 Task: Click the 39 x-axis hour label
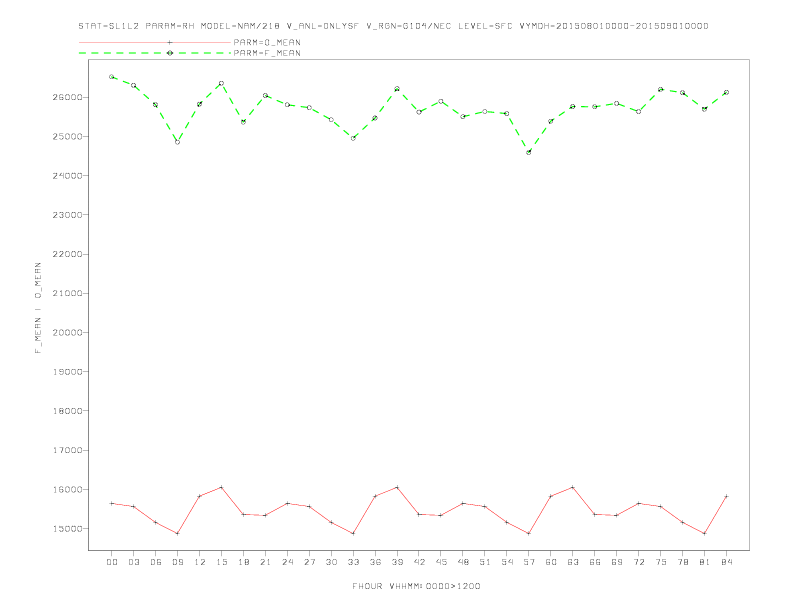pos(397,562)
